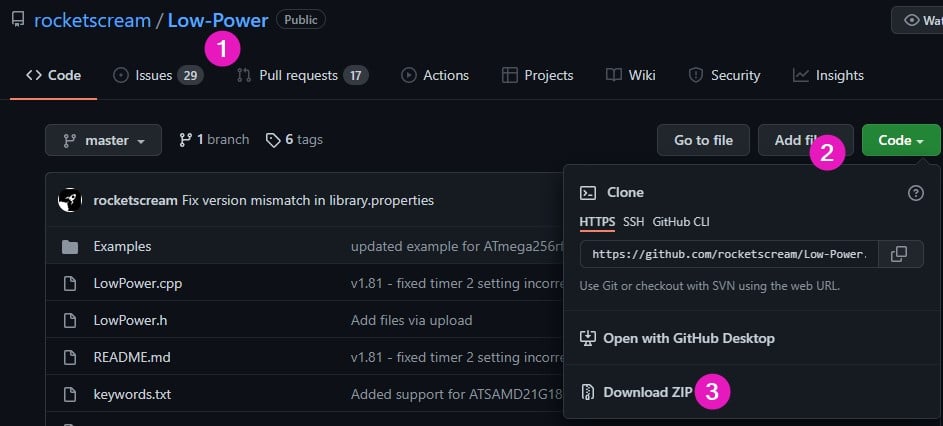Select the SSH clone tab
Viewport: 943px width, 426px height.
coord(633,221)
